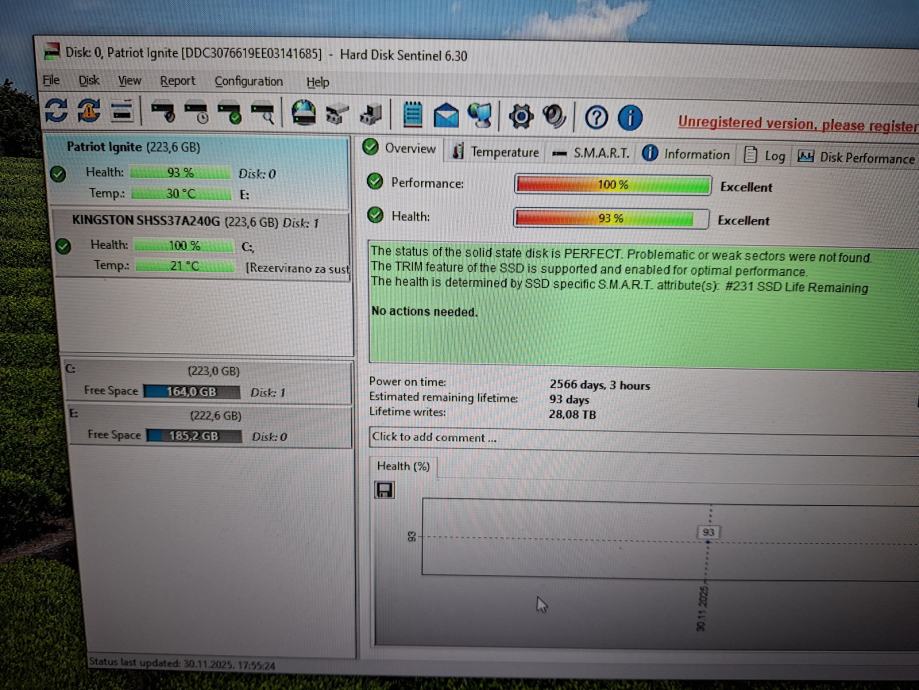Click 'No actions needed.' text
The image size is (919, 690).
pyautogui.click(x=424, y=311)
